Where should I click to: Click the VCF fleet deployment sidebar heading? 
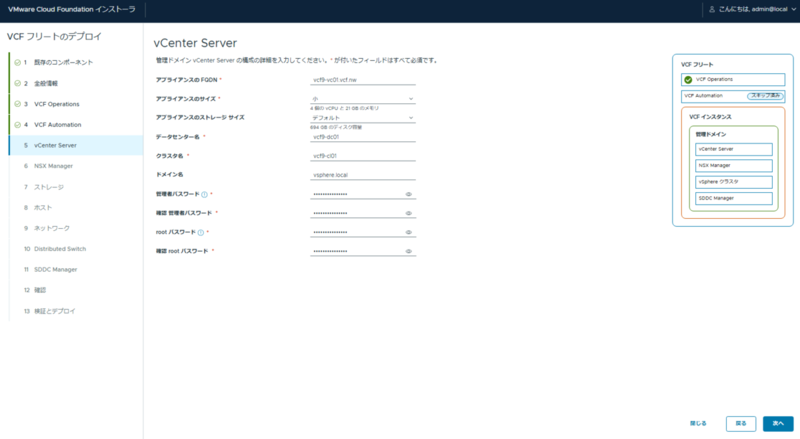pos(54,37)
